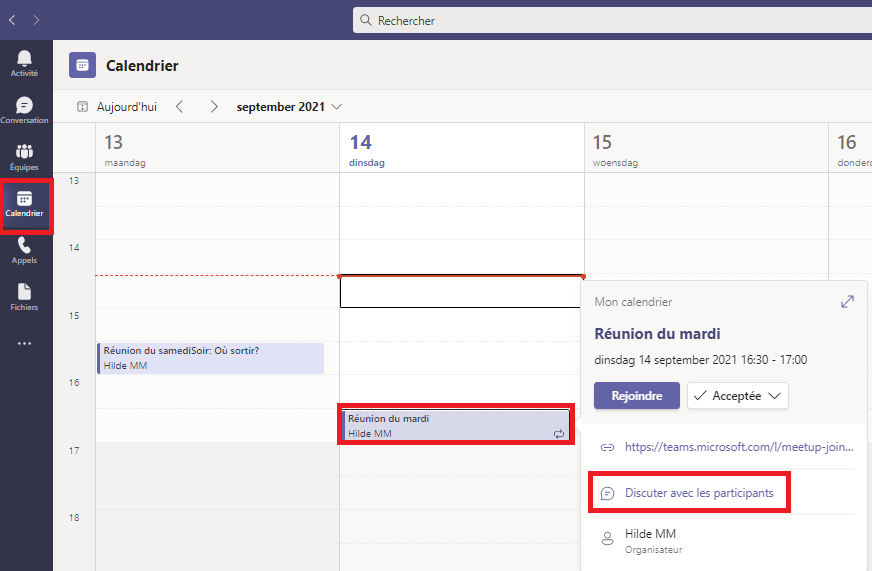Click Discuter avec les participants

tap(699, 493)
